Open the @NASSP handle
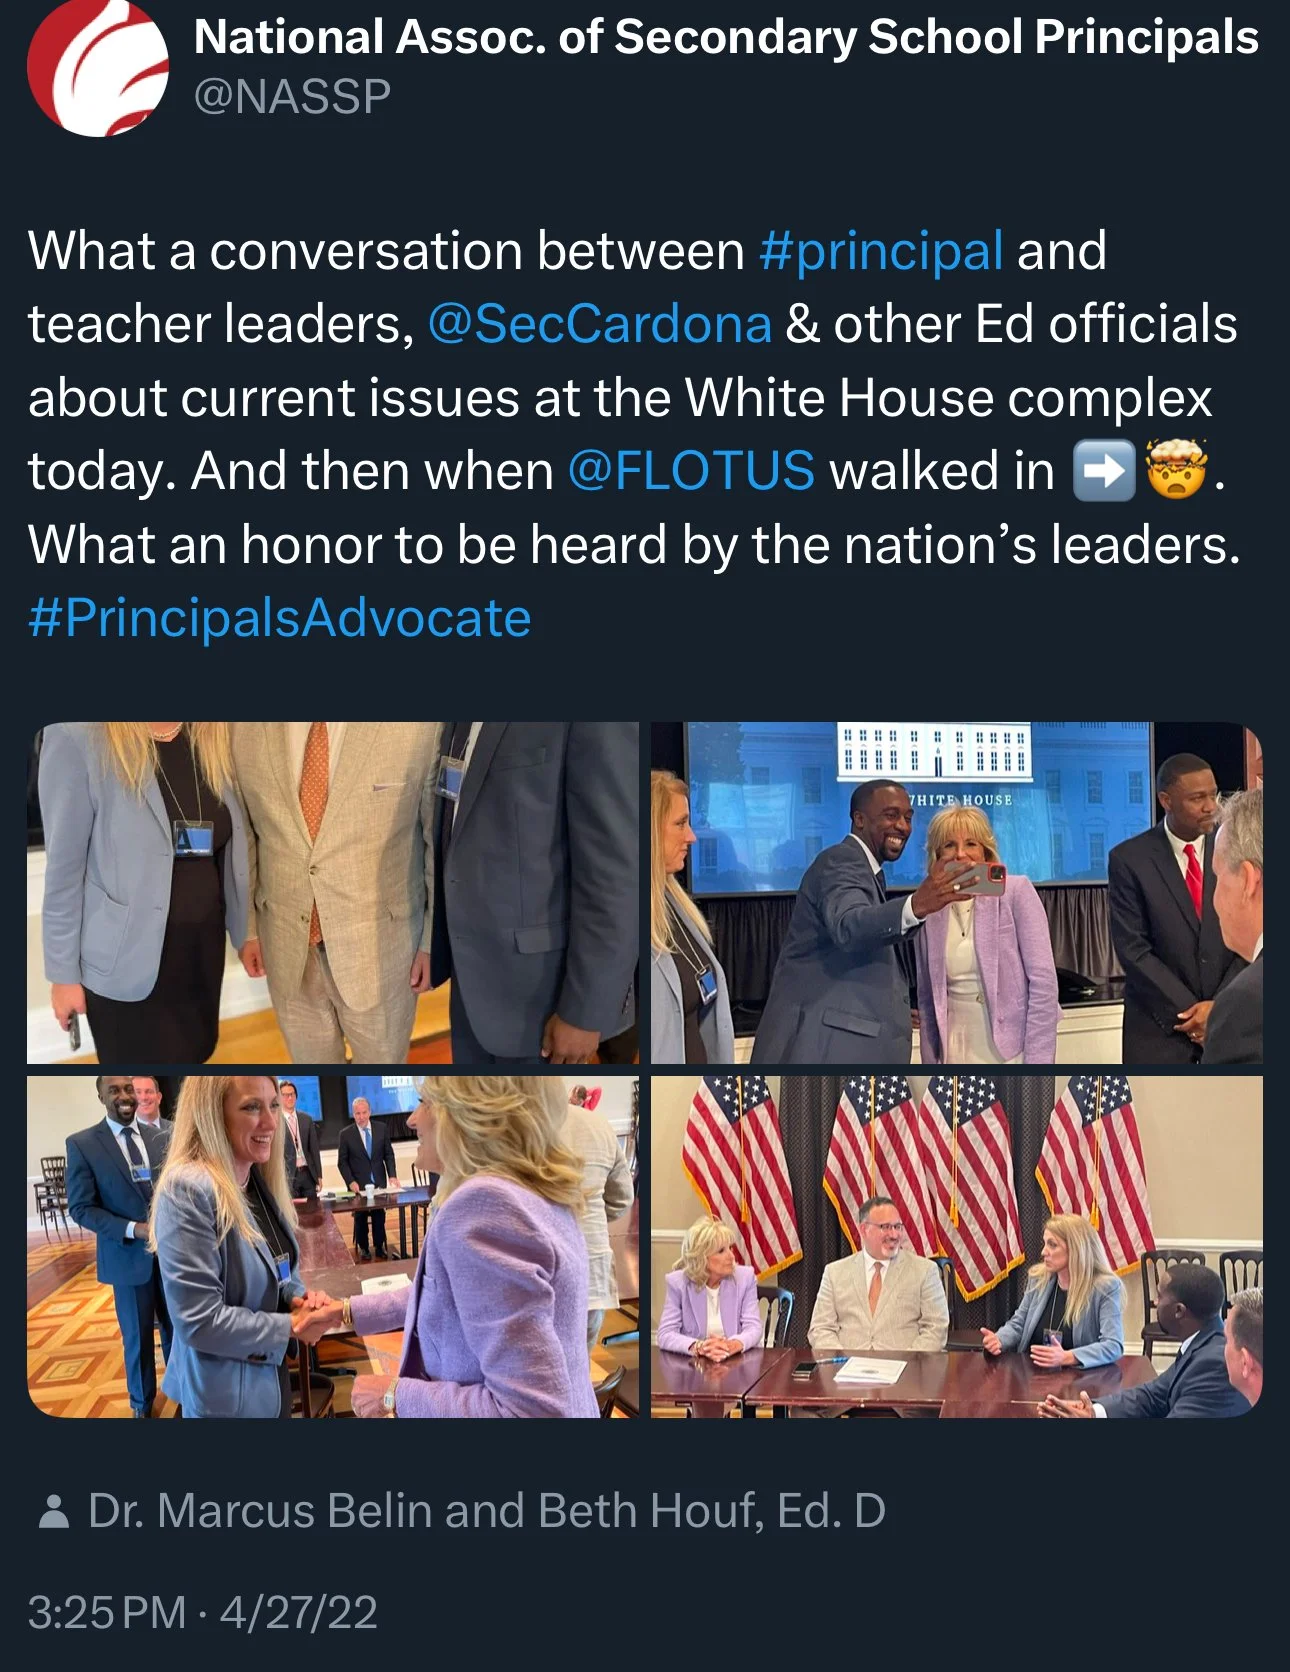The image size is (1290, 1672). coord(292,97)
